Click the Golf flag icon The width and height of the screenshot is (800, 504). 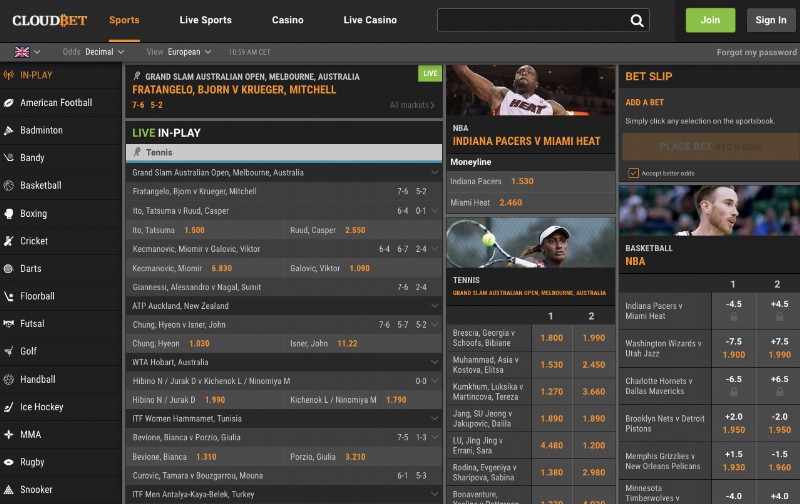9,351
